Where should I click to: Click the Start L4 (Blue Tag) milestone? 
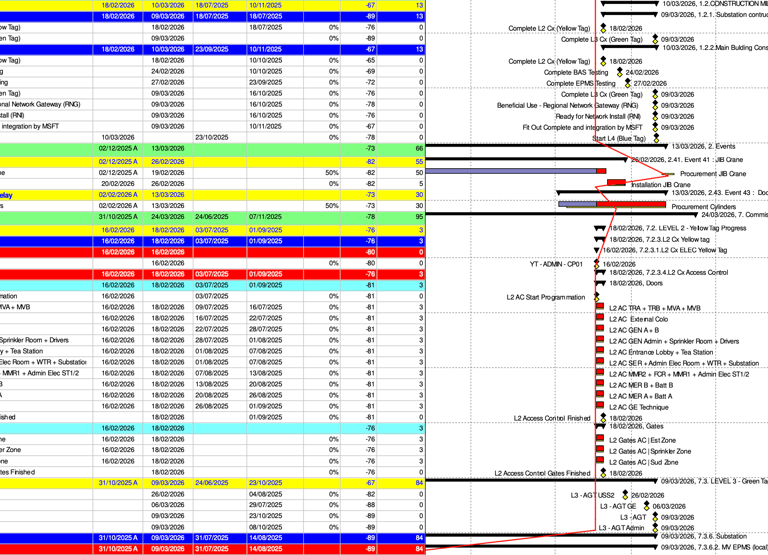click(656, 138)
